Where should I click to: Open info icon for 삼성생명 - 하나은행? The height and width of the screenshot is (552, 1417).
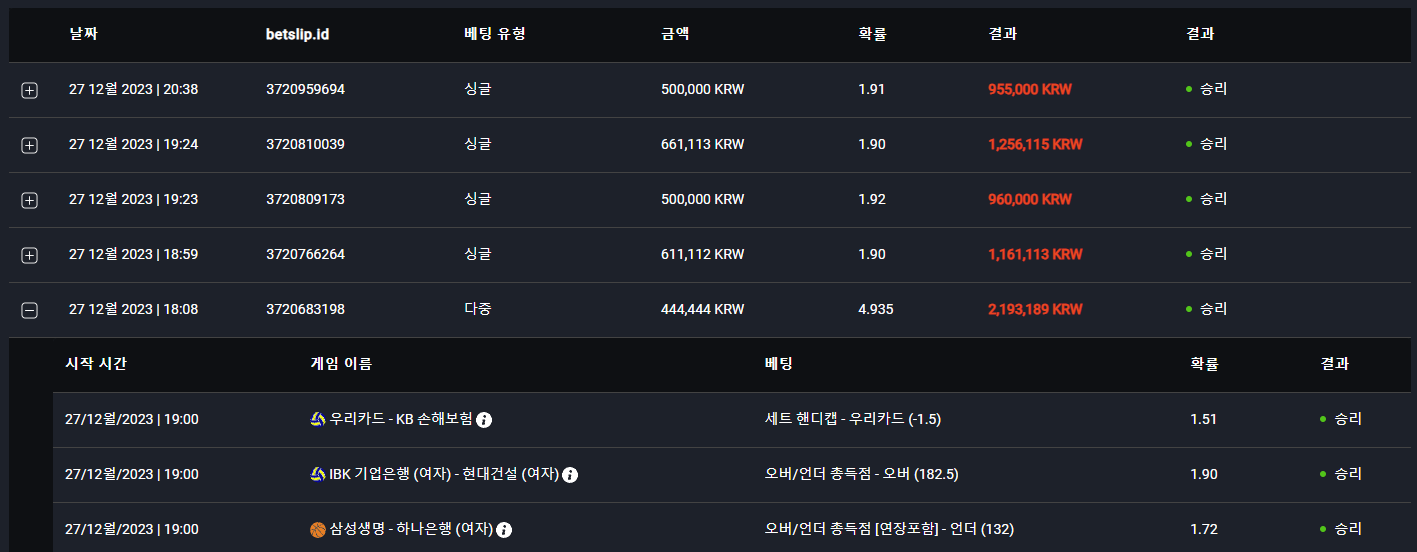(504, 530)
